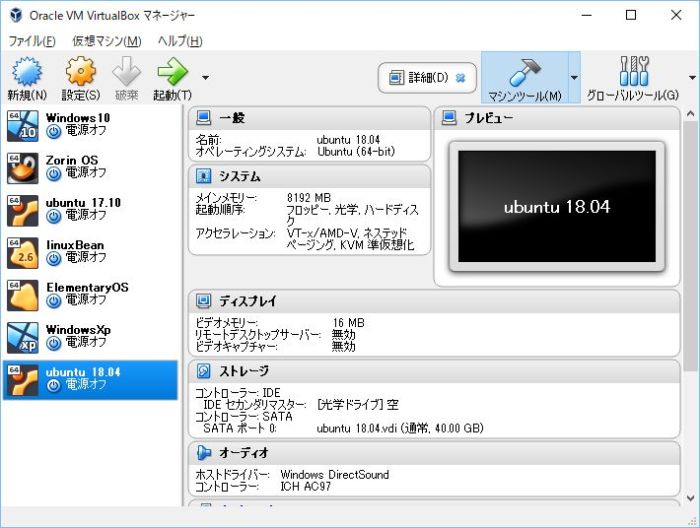
Task: Select the Windows10 virtual machine
Action: pos(90,124)
